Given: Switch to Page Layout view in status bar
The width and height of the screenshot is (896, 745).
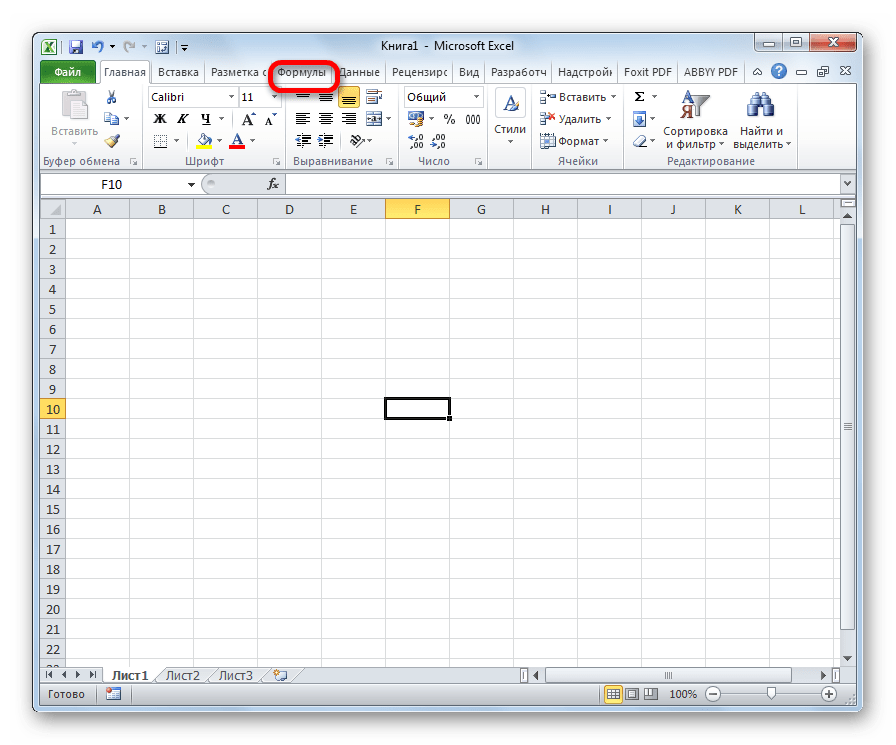Looking at the screenshot, I should pyautogui.click(x=631, y=694).
